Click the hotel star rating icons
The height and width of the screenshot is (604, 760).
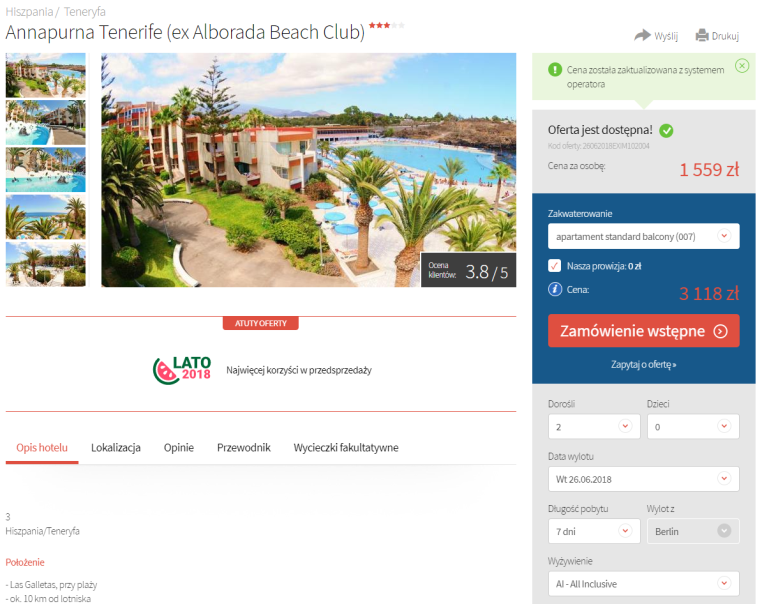tap(387, 25)
